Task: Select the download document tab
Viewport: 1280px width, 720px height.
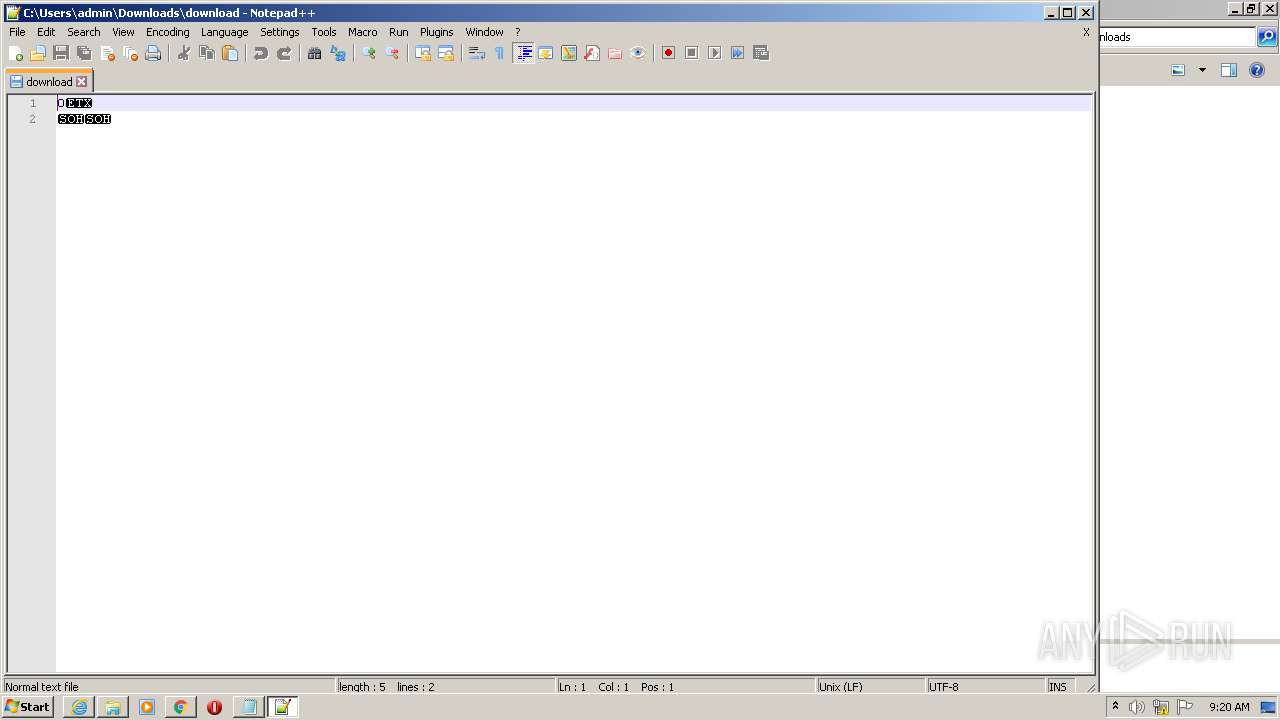Action: pos(49,82)
